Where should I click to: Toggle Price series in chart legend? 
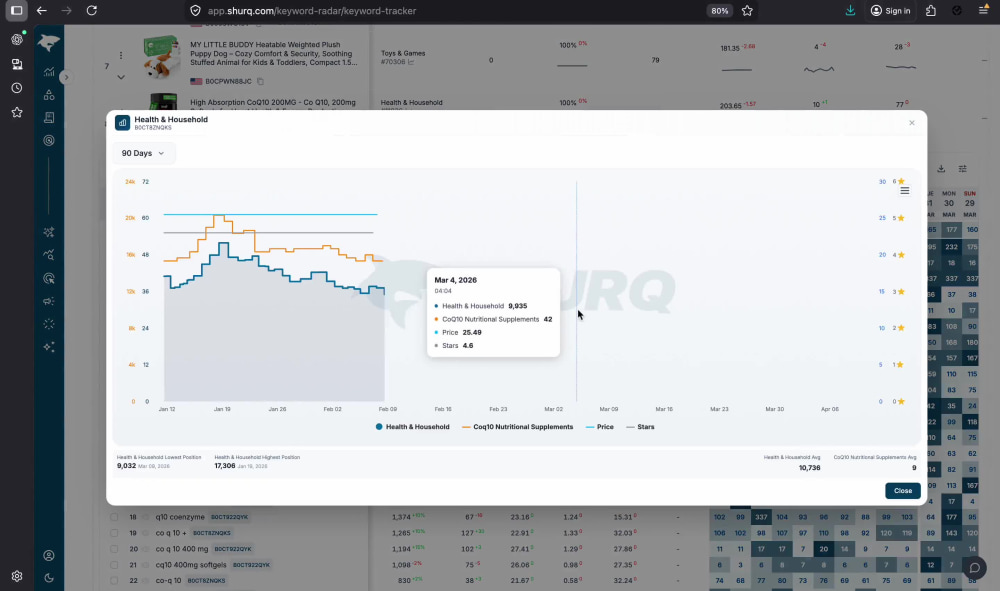tap(599, 427)
